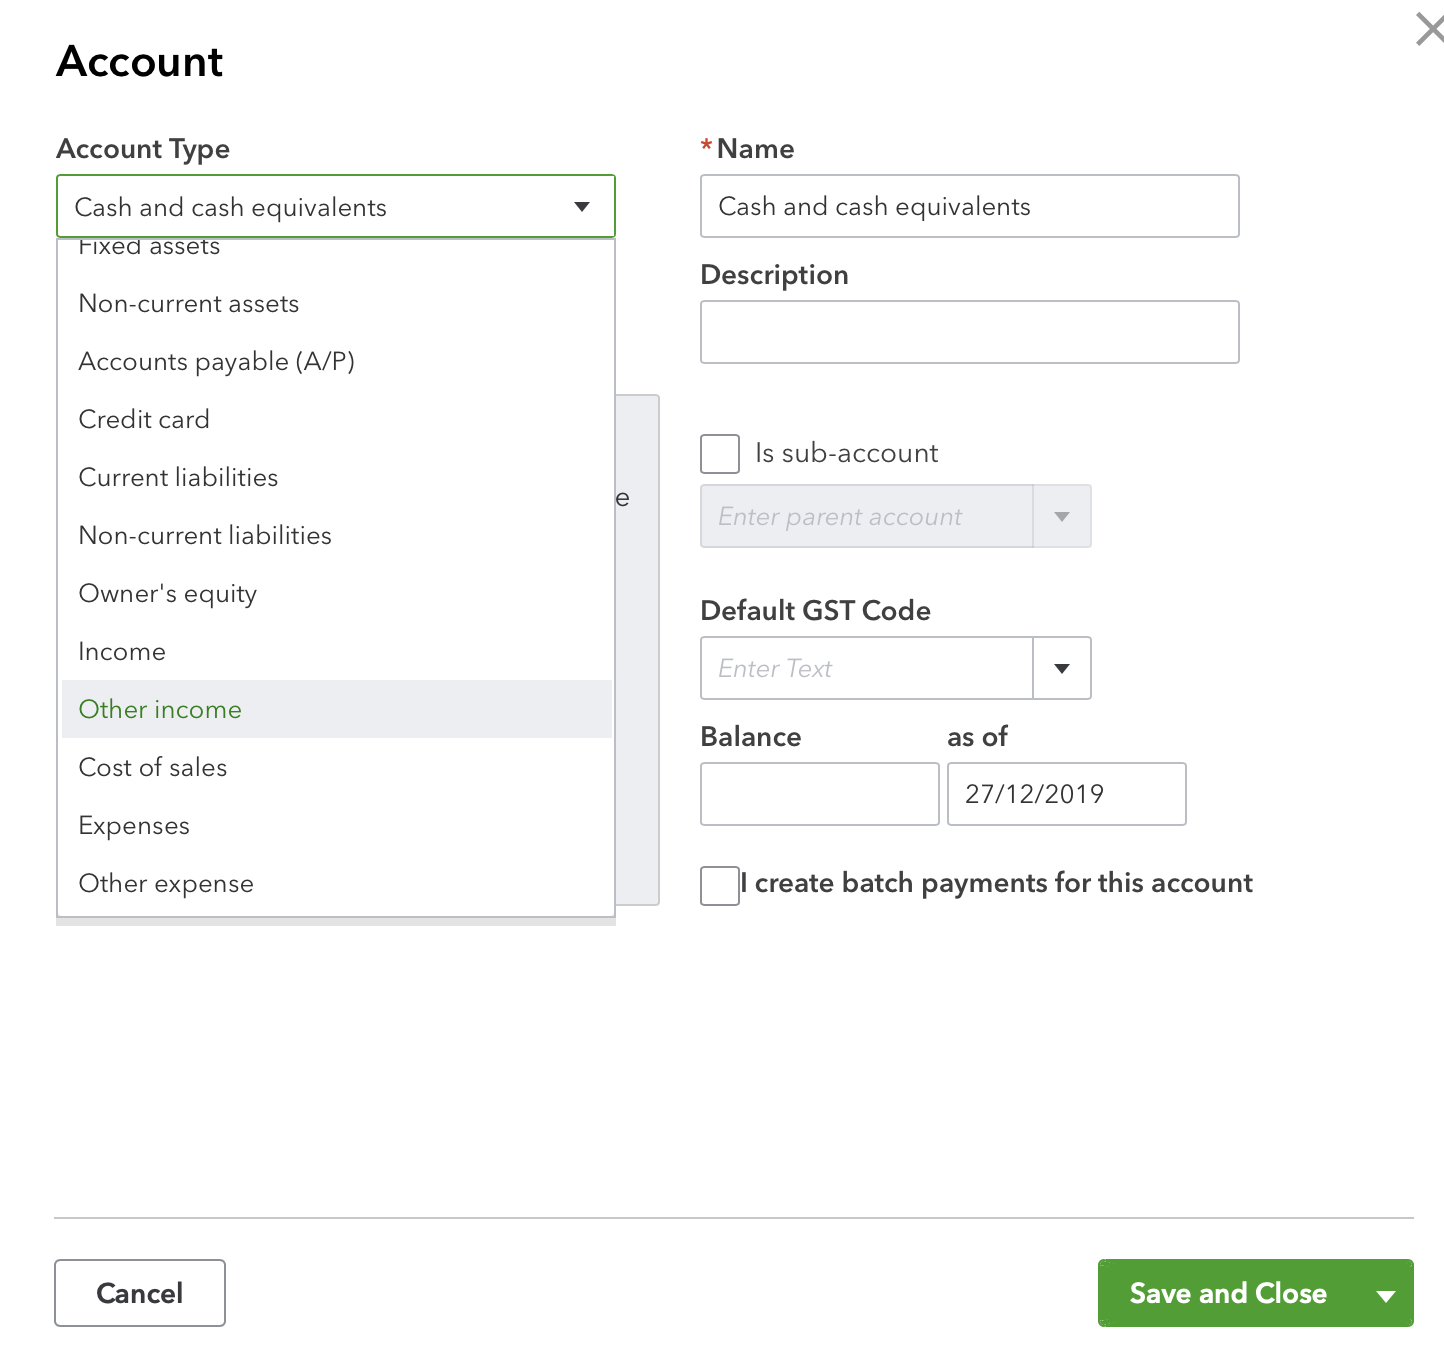
Task: Select Owner's equity account type
Action: [x=167, y=593]
